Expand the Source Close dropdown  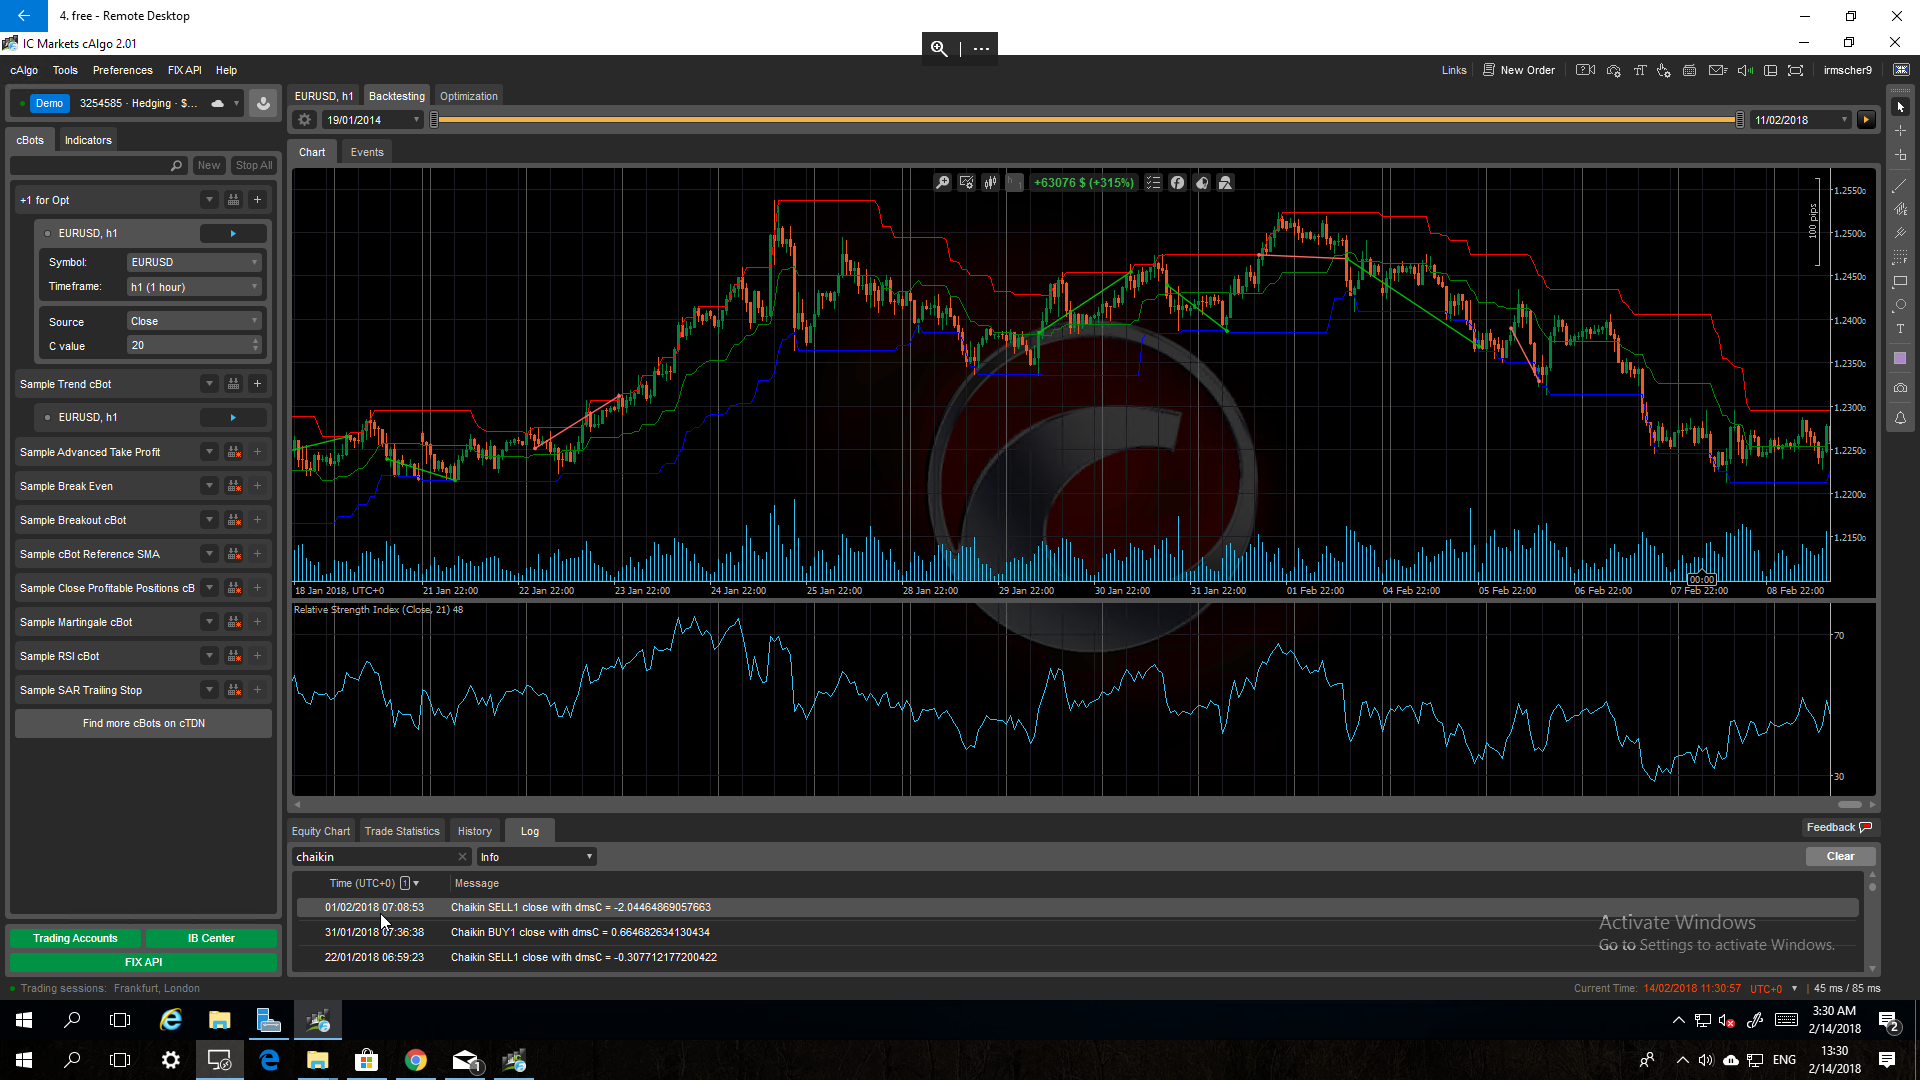pyautogui.click(x=194, y=321)
